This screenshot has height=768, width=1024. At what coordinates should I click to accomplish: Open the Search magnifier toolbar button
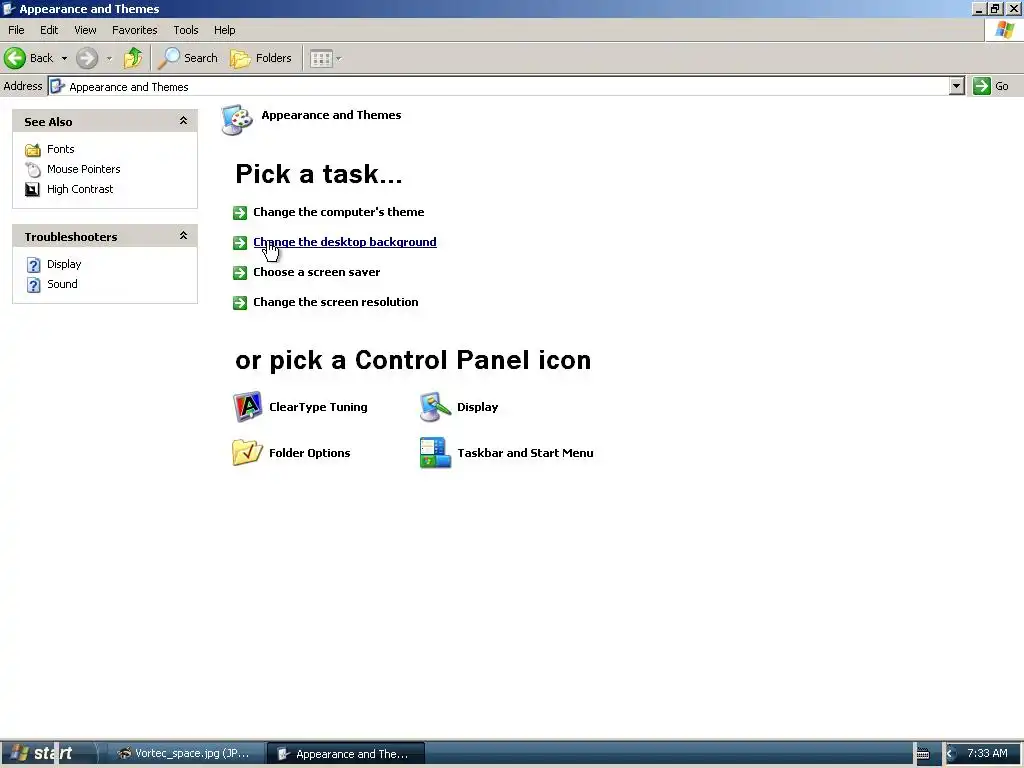pyautogui.click(x=188, y=58)
